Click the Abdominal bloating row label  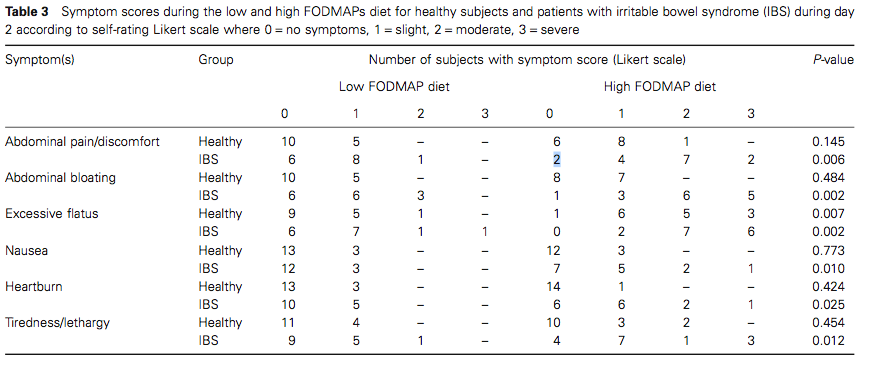(x=60, y=178)
